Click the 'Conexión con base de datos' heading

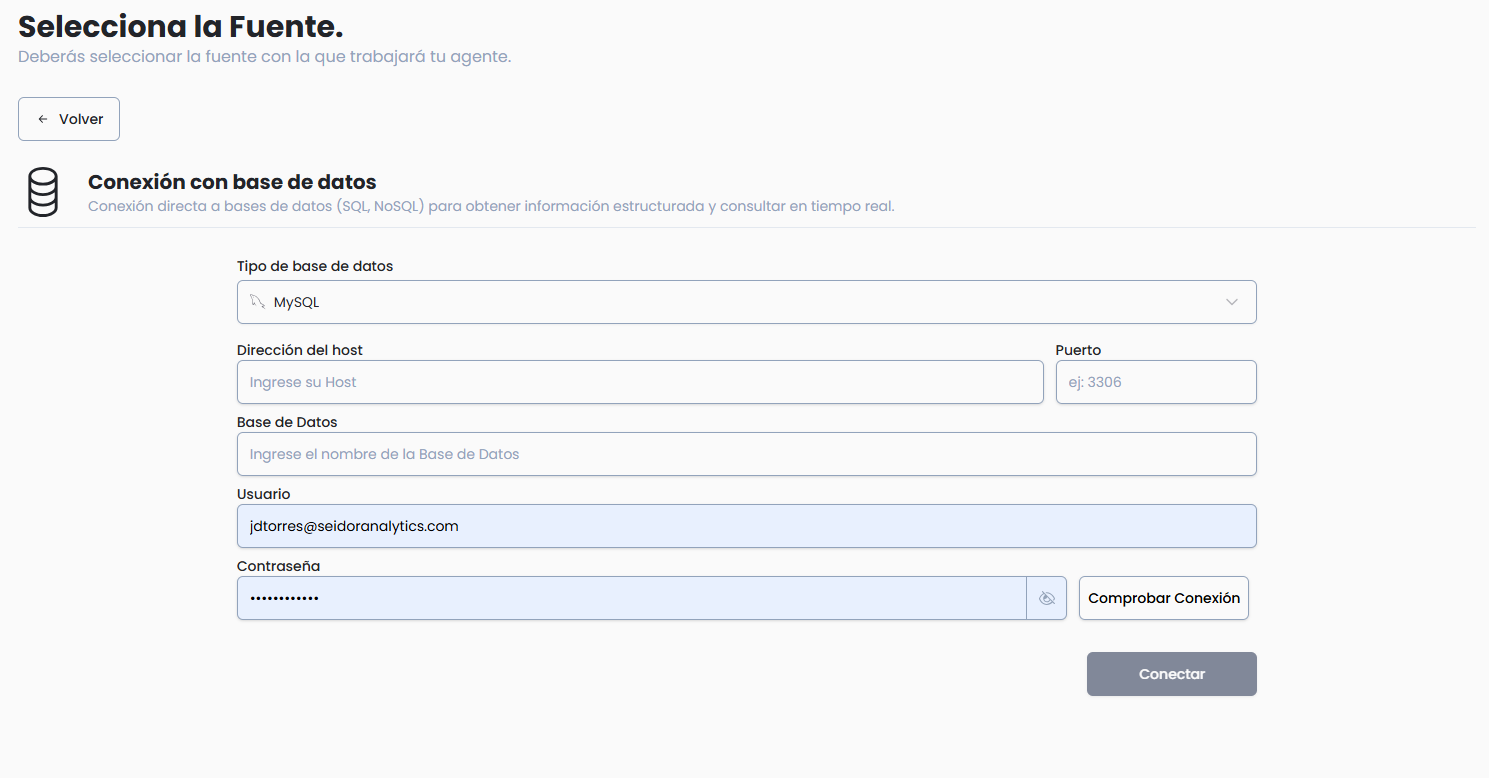point(232,182)
